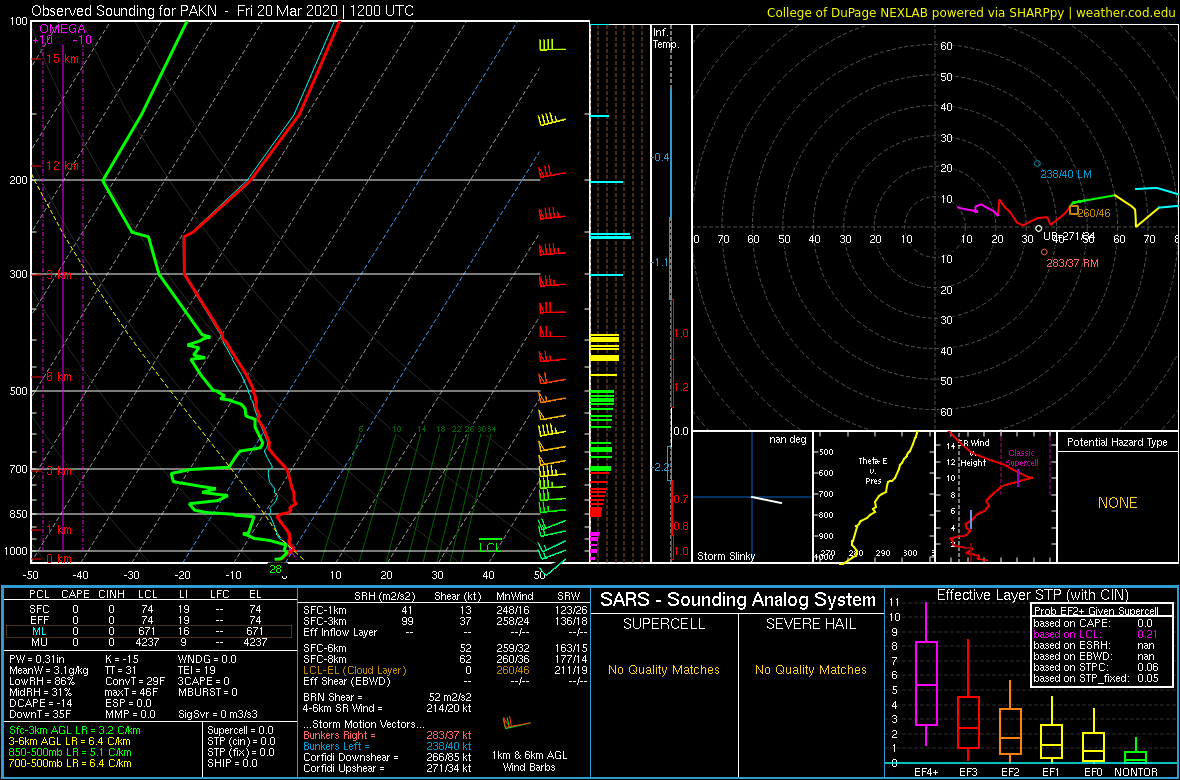Viewport: 1180px width, 780px height.
Task: Click the magenta EF4+ box plot
Action: (926, 675)
